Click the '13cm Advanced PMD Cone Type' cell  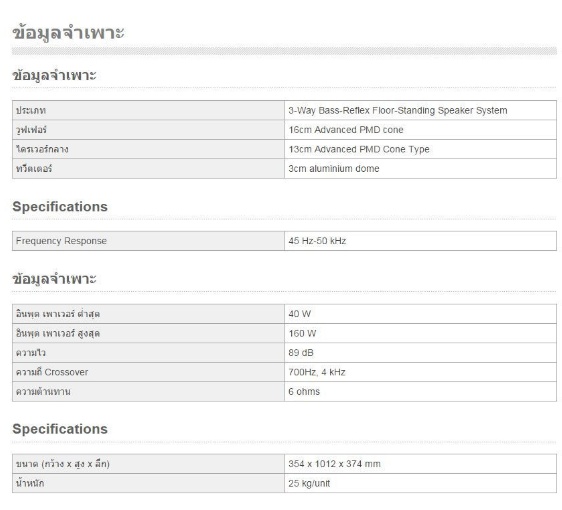(420, 149)
